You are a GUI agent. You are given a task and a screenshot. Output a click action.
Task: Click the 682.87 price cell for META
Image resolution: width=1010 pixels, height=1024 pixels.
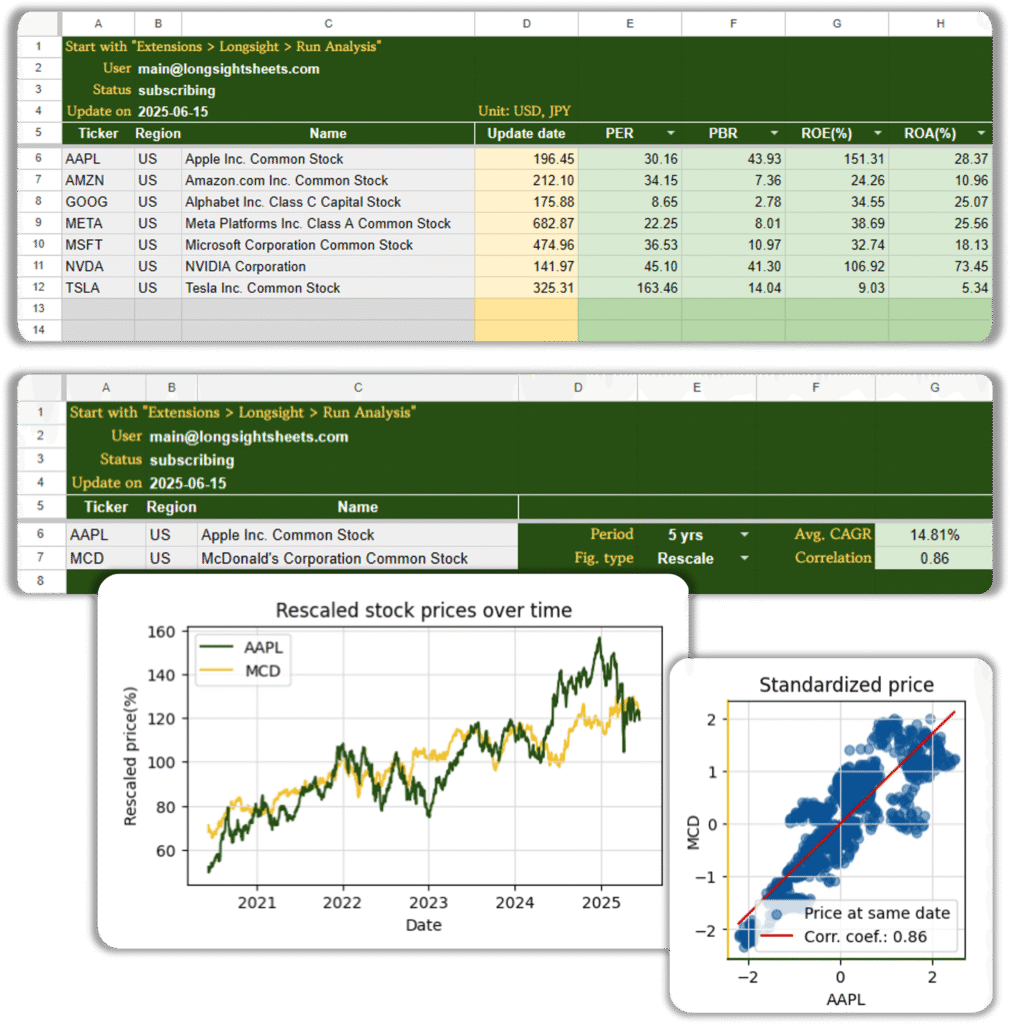click(x=526, y=223)
